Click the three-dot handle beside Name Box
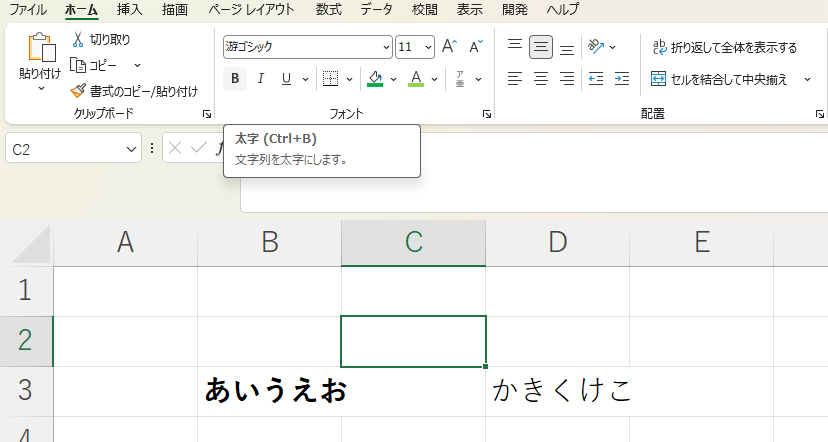 [152, 148]
